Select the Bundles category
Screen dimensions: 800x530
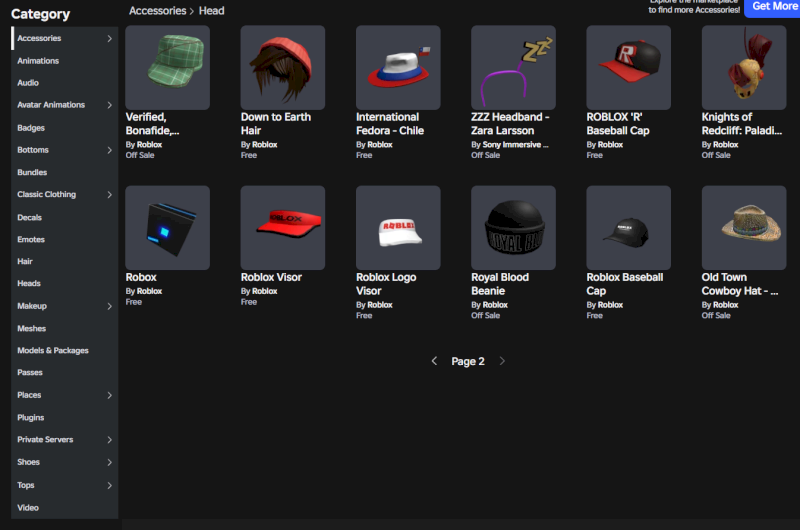(x=32, y=172)
